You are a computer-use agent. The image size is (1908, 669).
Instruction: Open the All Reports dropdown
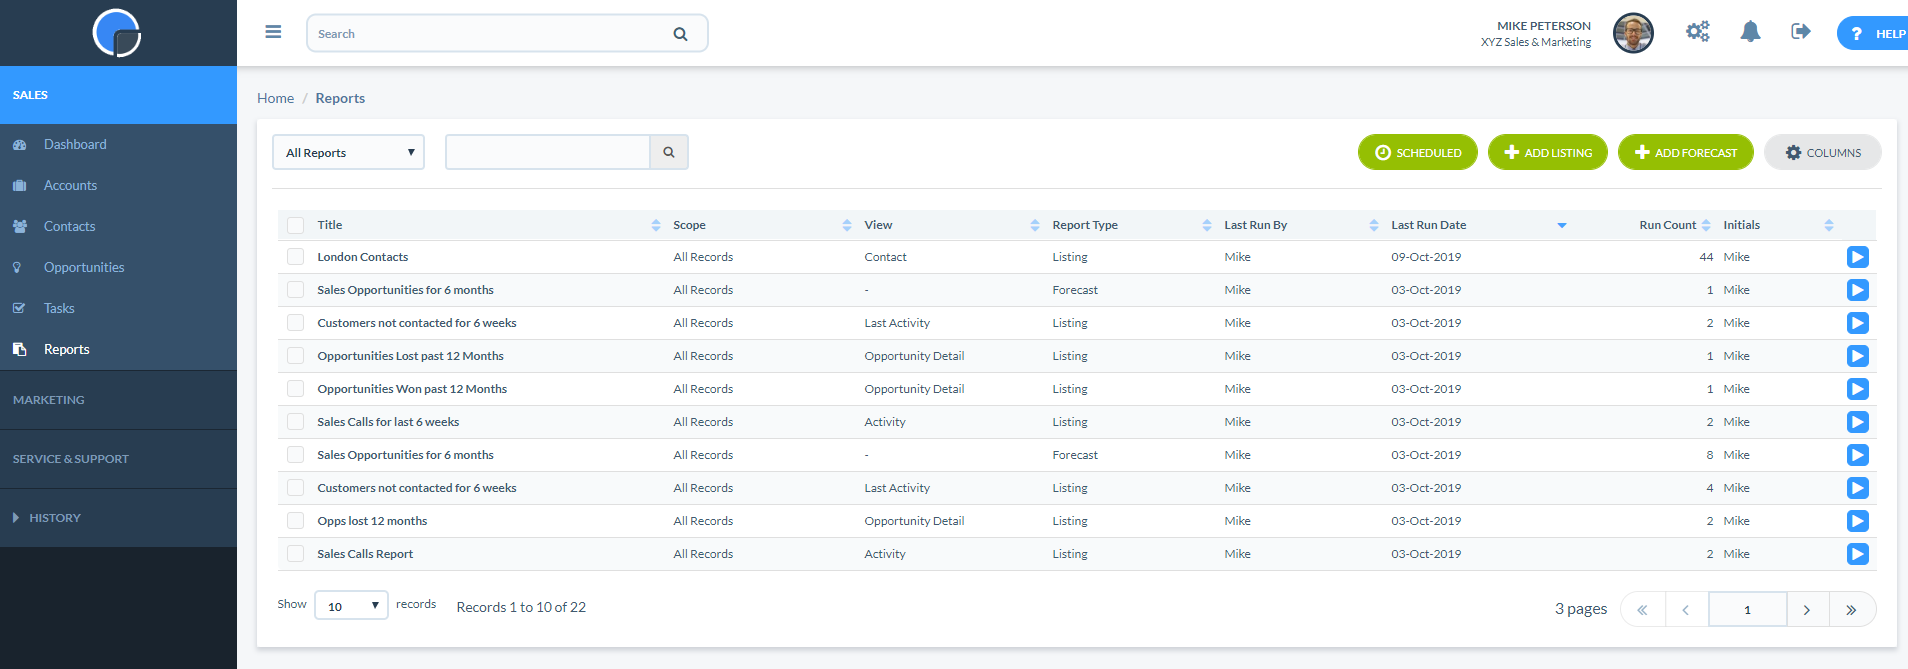(348, 152)
